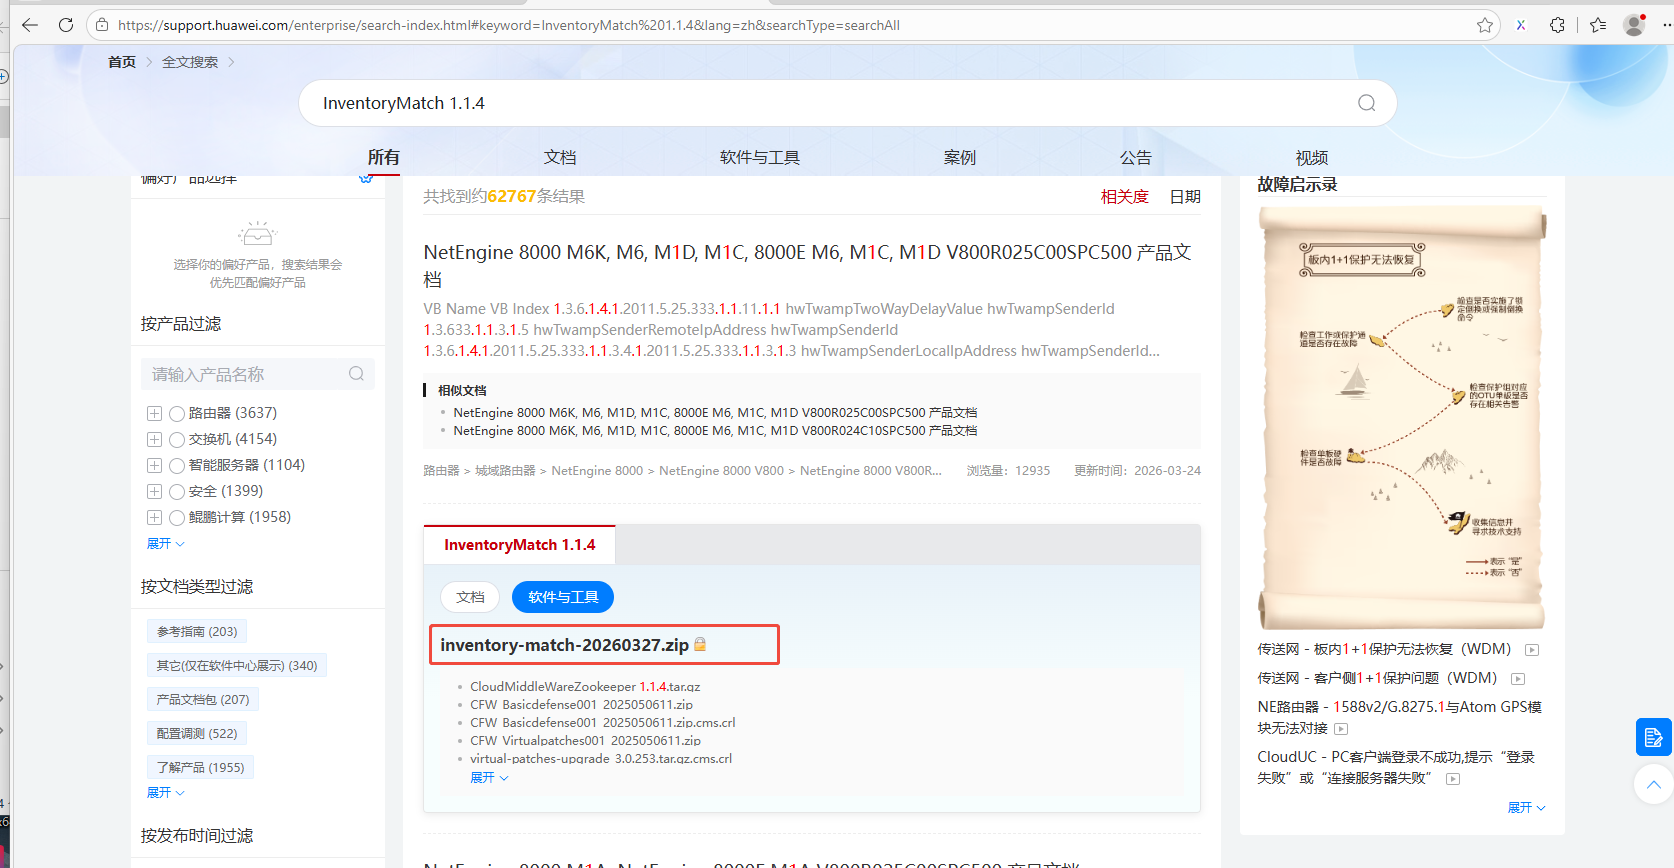Image resolution: width=1674 pixels, height=868 pixels.
Task: Click the 文档 pill button under InventoryMatch
Action: 470,597
